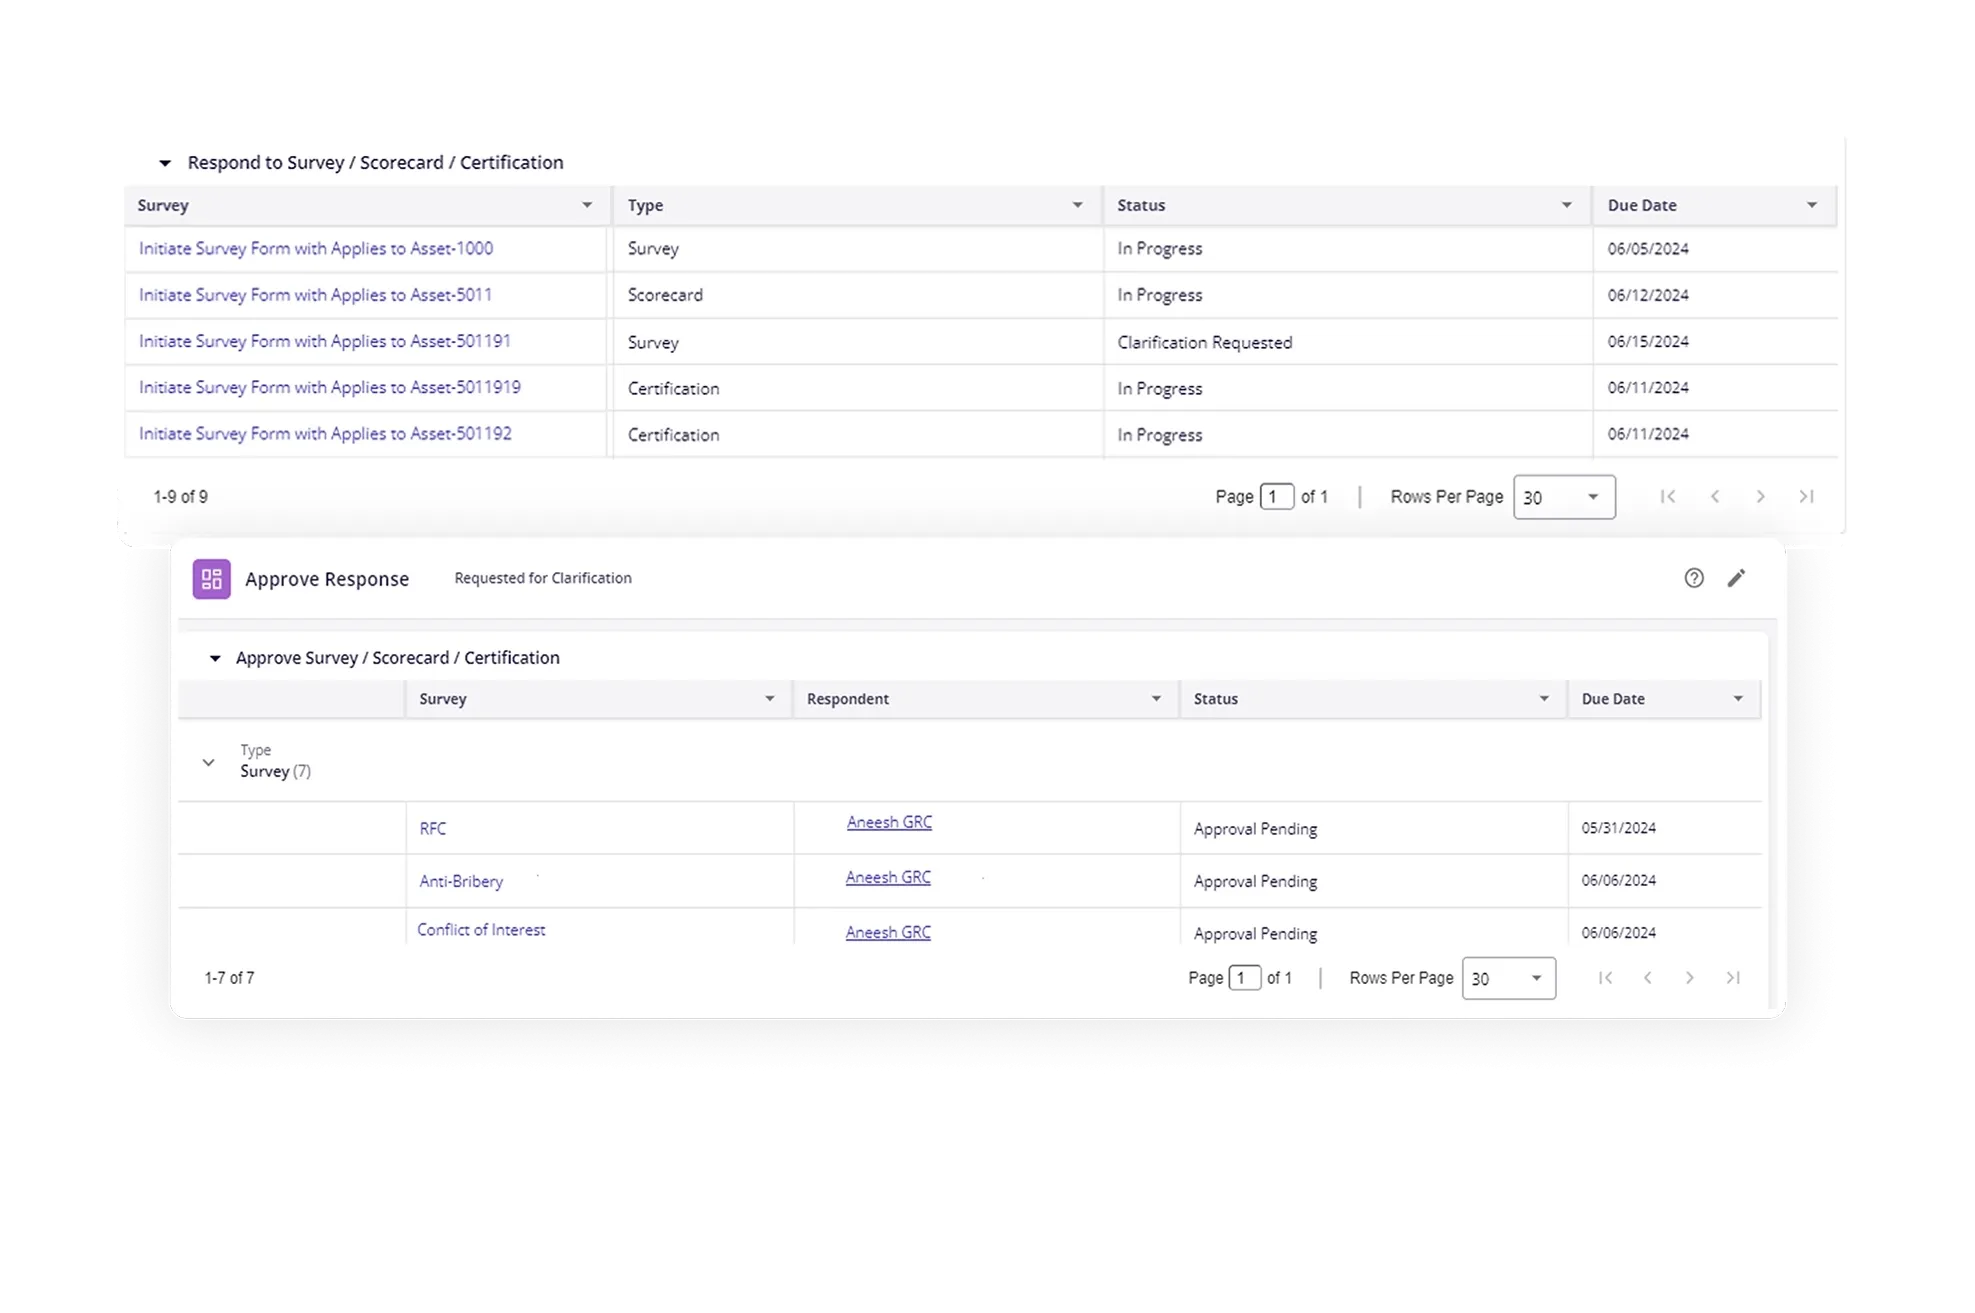The width and height of the screenshot is (1975, 1313).
Task: Open Initiate Survey Form Asset-1000 link
Action: coord(316,249)
